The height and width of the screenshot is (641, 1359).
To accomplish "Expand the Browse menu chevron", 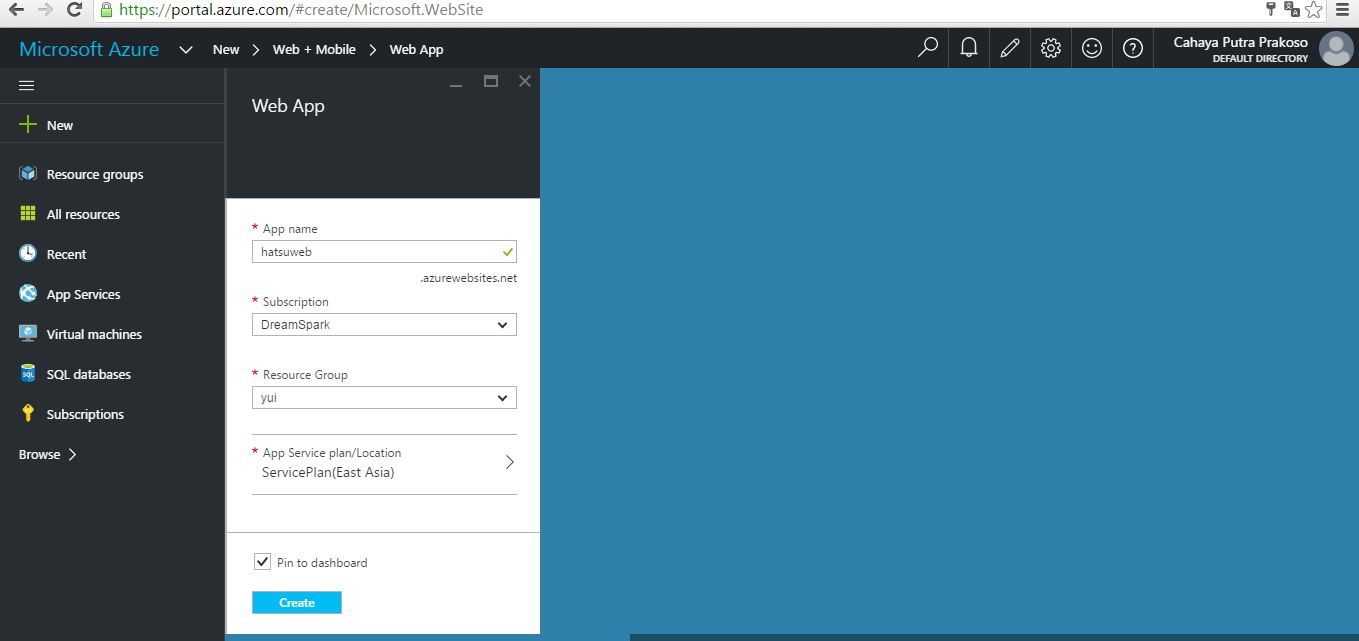I will click(x=71, y=454).
